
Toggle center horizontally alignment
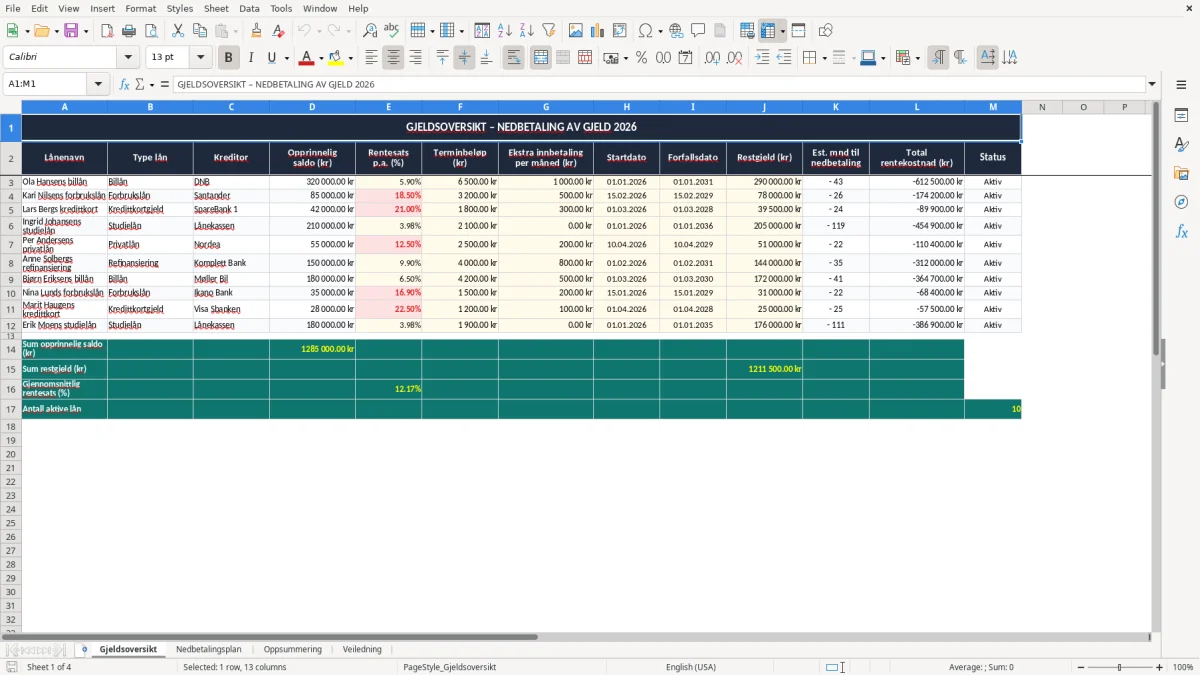394,58
